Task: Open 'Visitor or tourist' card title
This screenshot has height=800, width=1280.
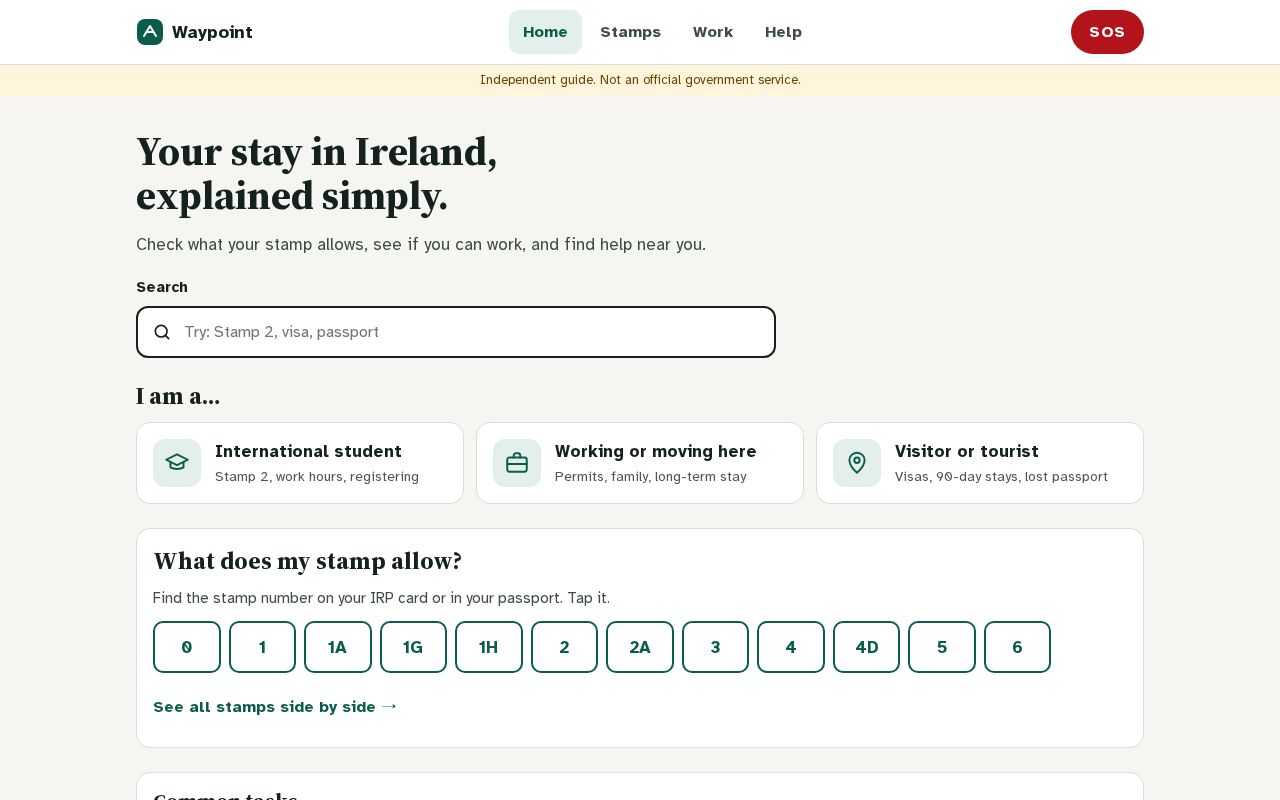Action: [x=967, y=451]
